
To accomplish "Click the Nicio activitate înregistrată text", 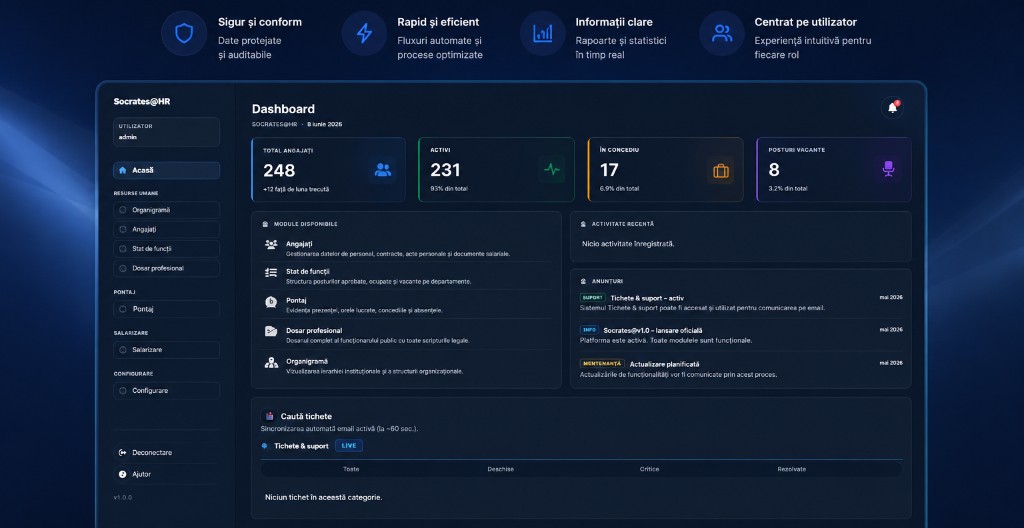I will (628, 244).
